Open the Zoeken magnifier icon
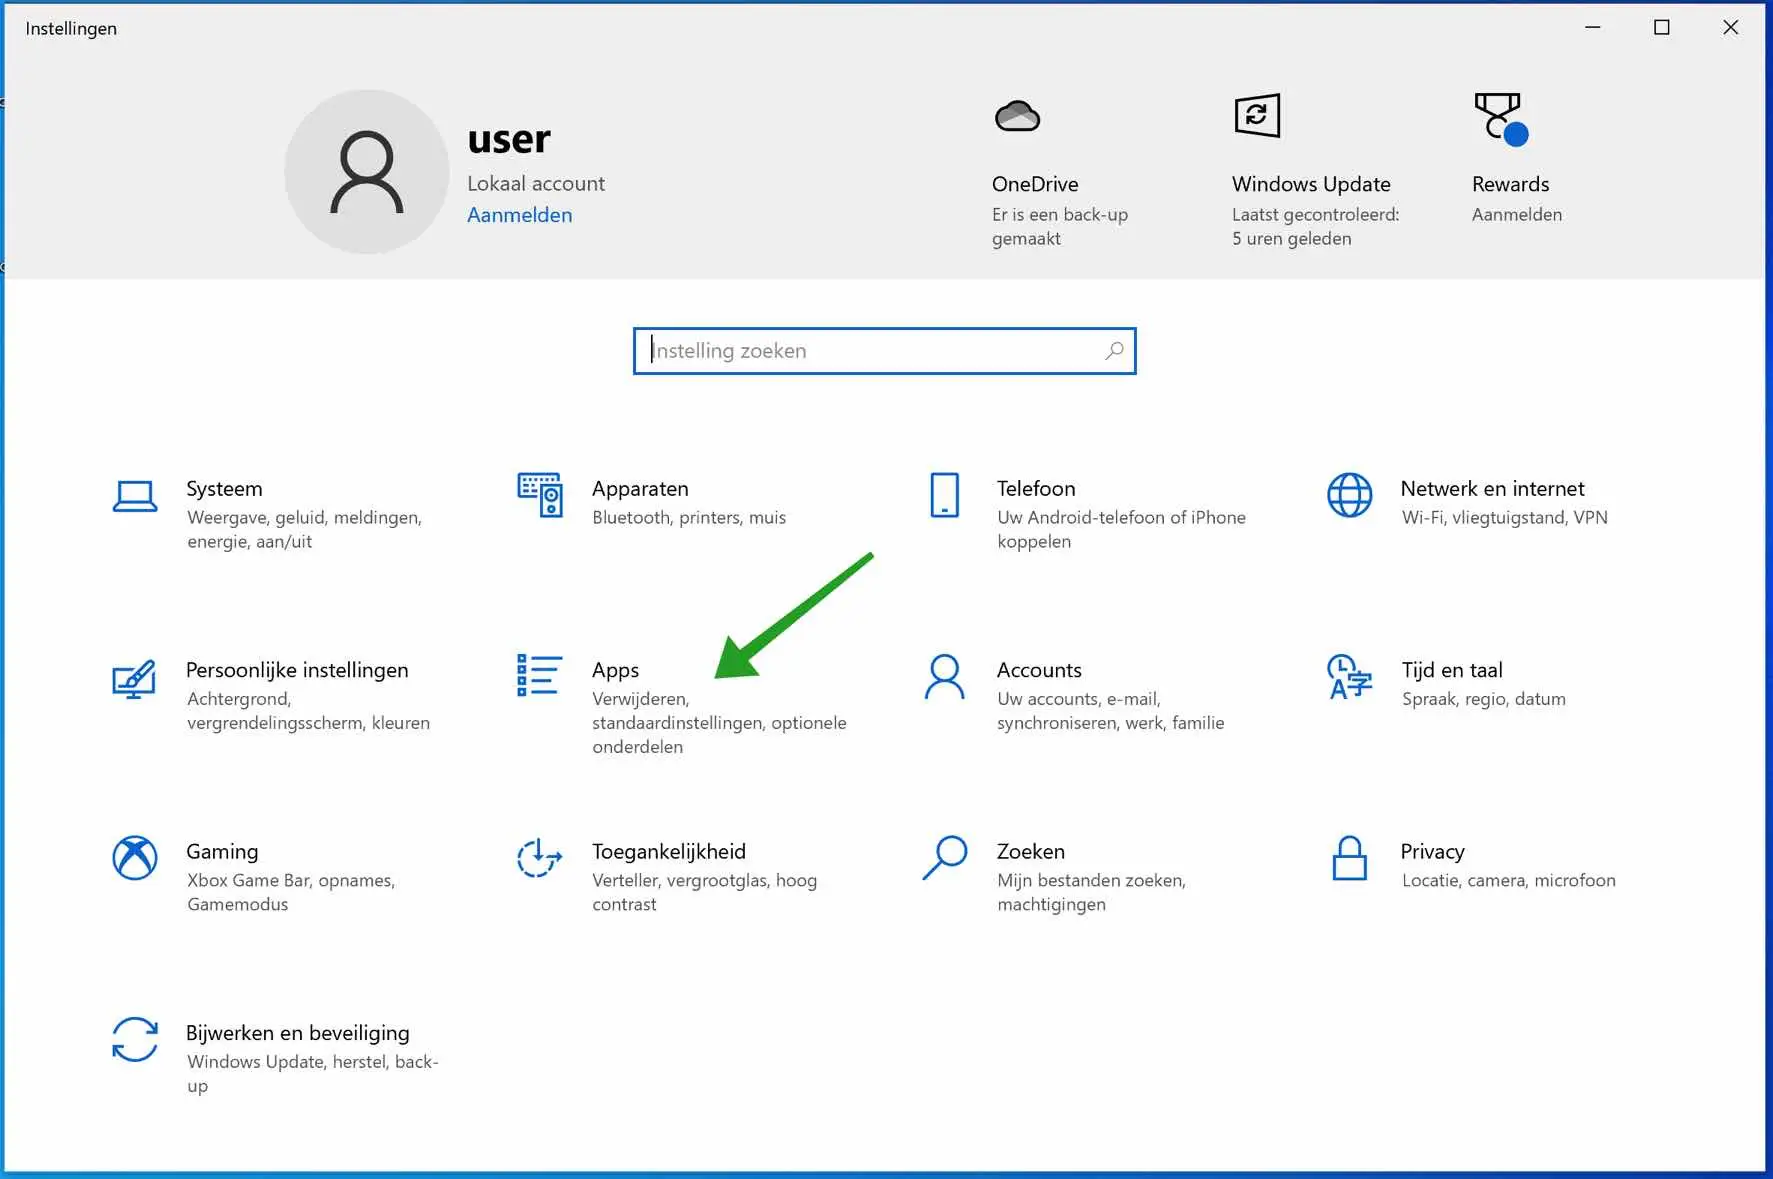 944,858
